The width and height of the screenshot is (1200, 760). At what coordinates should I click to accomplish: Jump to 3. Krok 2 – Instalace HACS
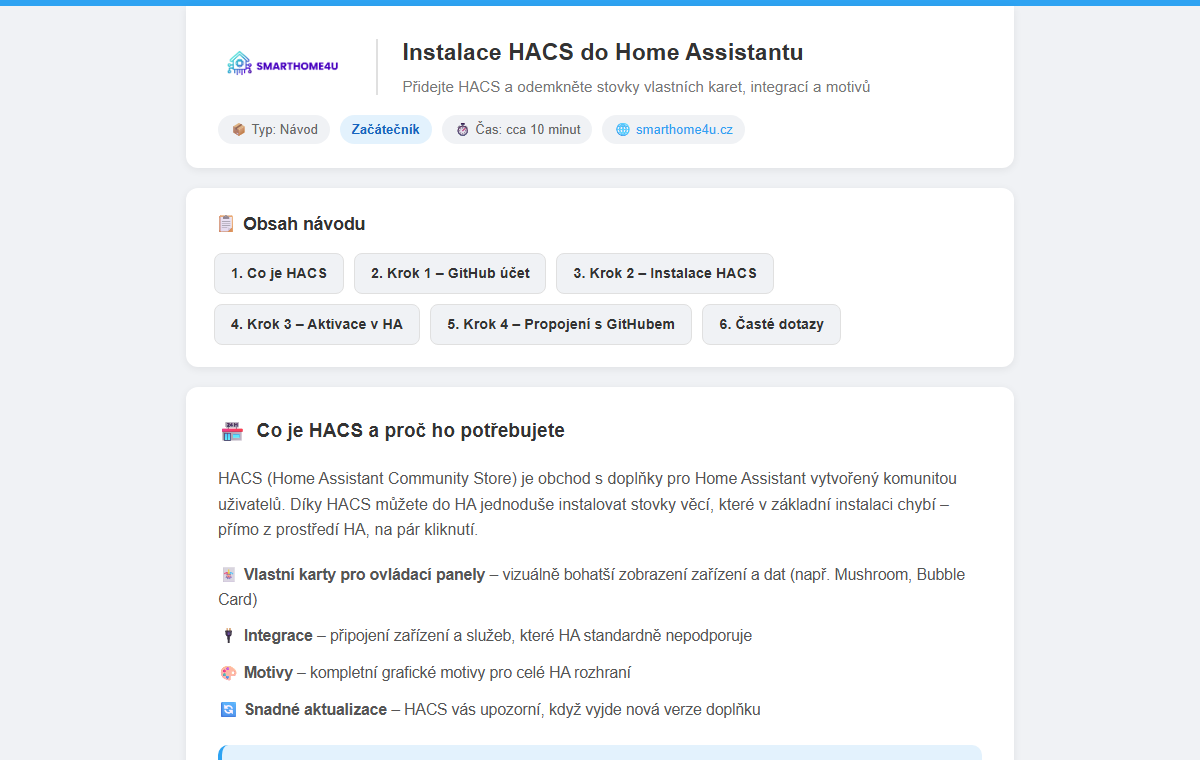click(x=665, y=273)
